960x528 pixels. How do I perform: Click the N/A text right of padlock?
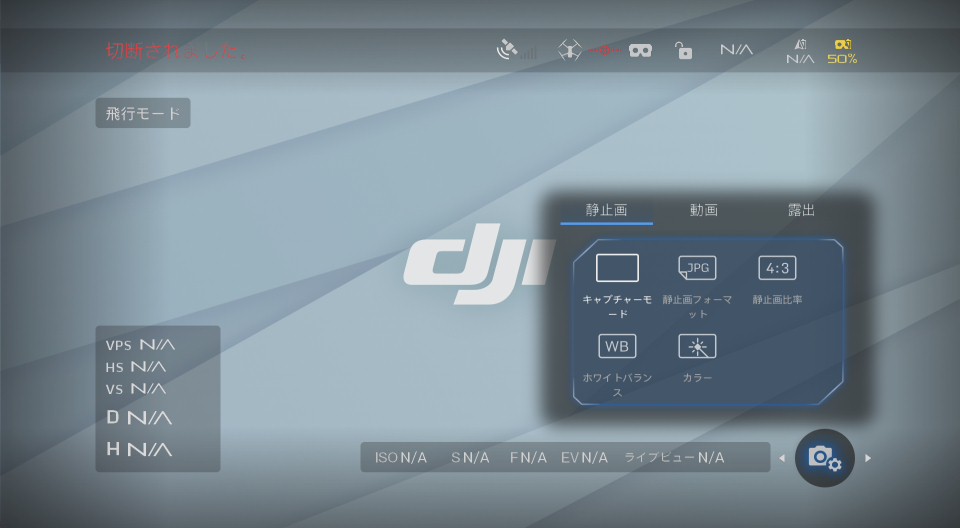pos(737,50)
